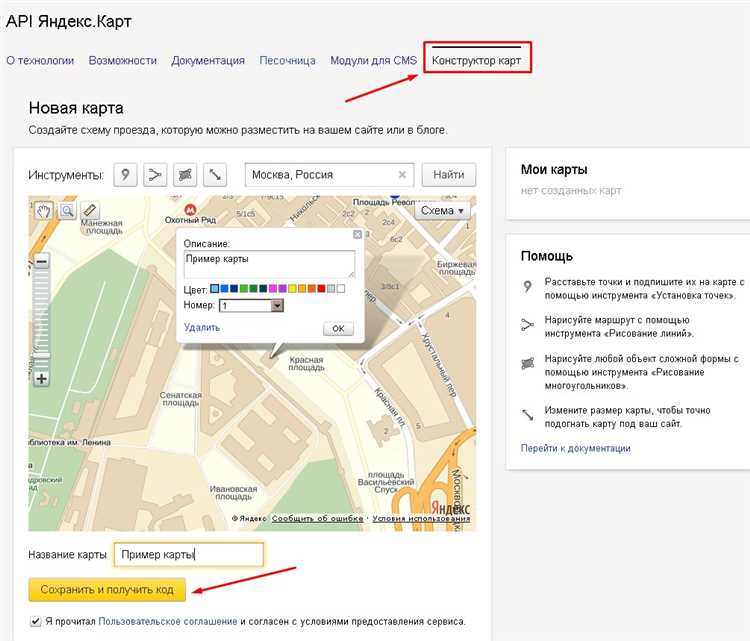Click the Сенатская площадь map label
The width and height of the screenshot is (750, 641).
[x=181, y=399]
